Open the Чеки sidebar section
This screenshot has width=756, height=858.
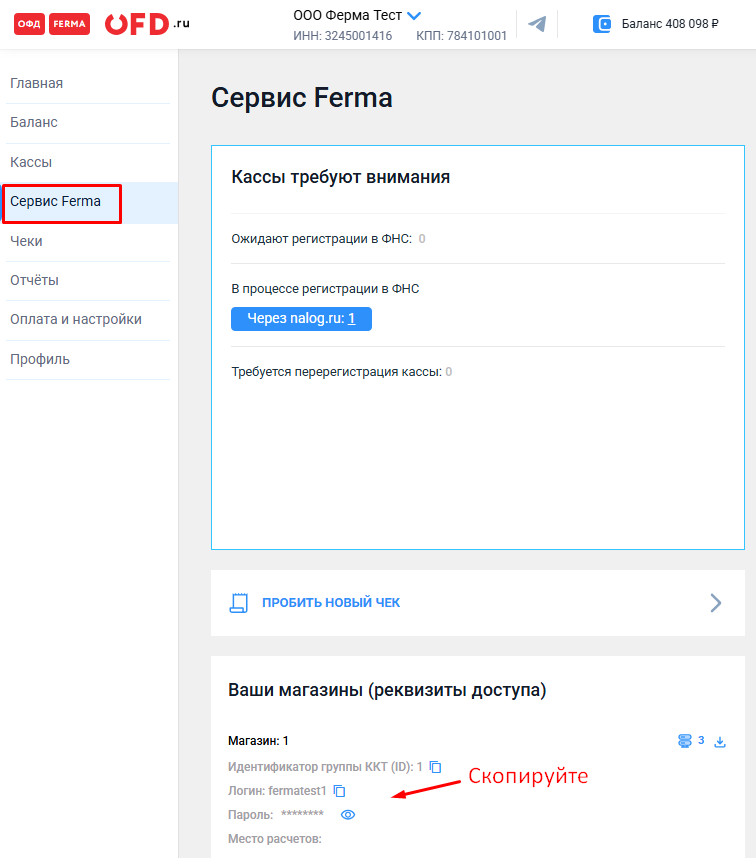(26, 241)
